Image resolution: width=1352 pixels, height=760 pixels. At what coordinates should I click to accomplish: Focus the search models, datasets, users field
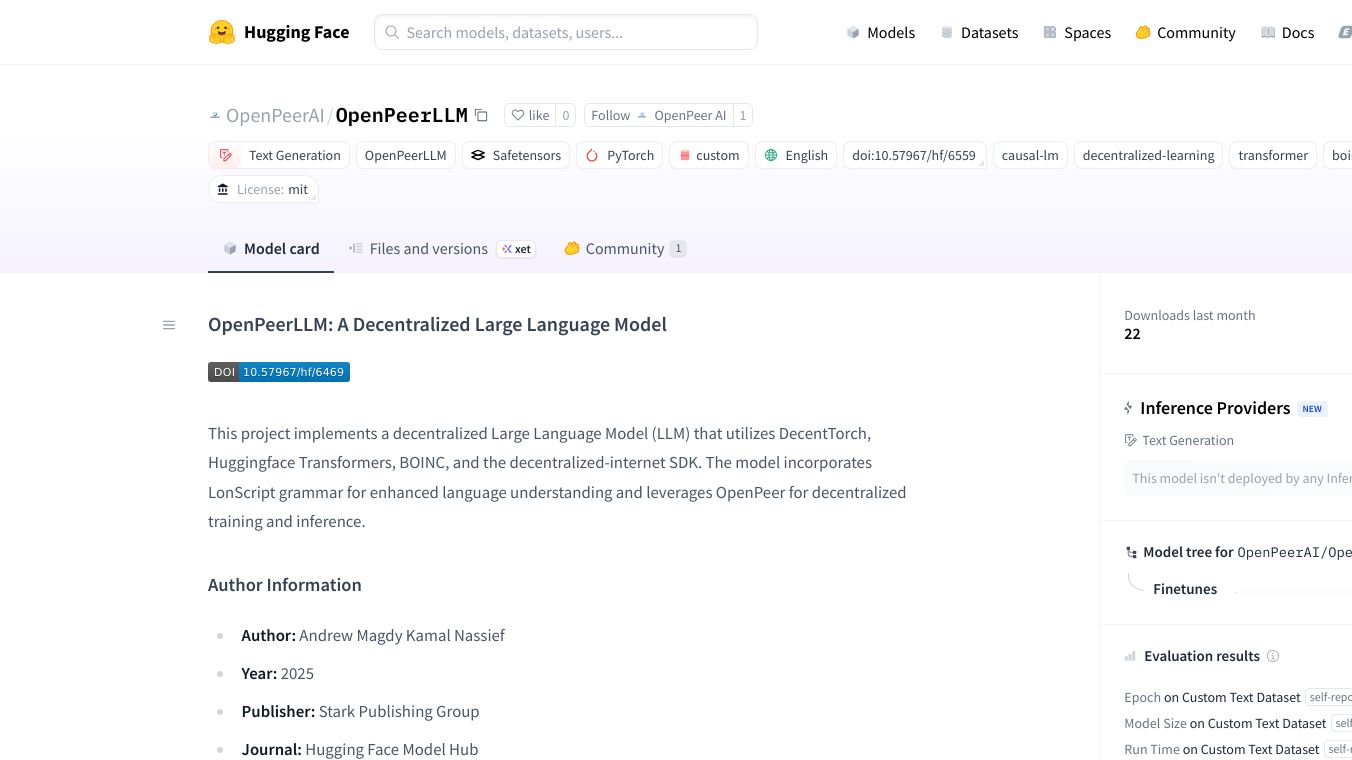click(x=566, y=32)
